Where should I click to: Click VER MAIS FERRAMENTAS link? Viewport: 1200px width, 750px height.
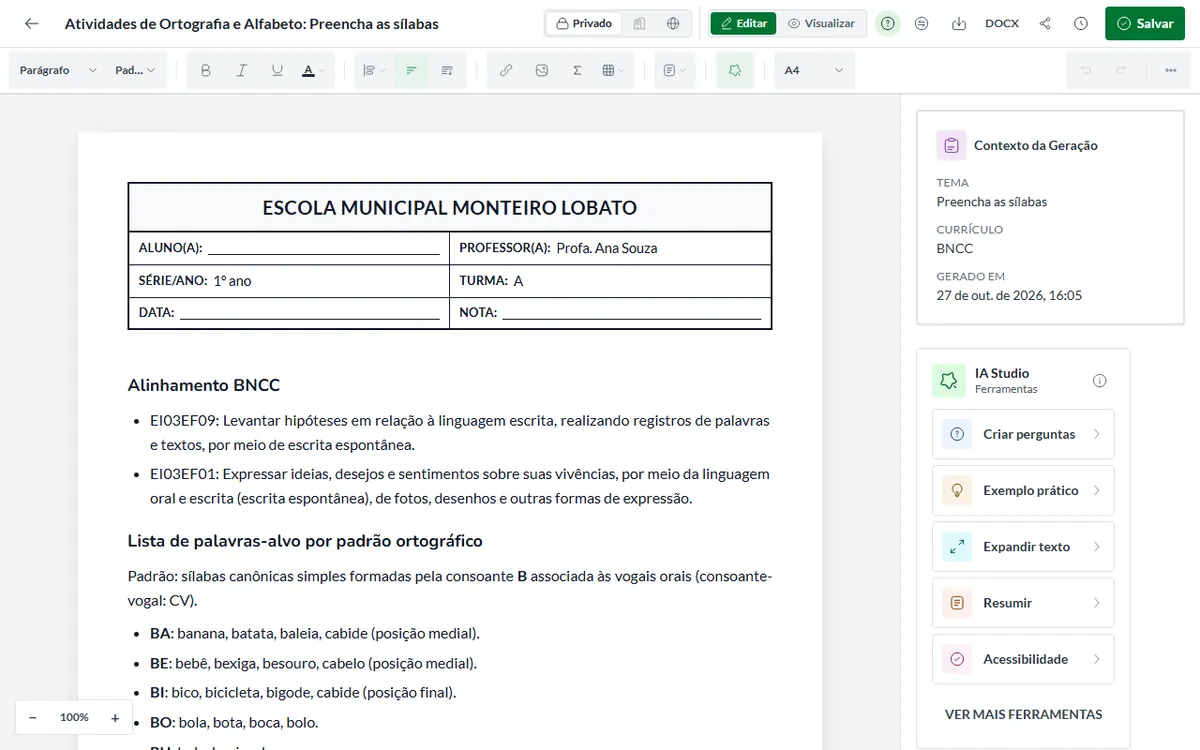click(1023, 714)
